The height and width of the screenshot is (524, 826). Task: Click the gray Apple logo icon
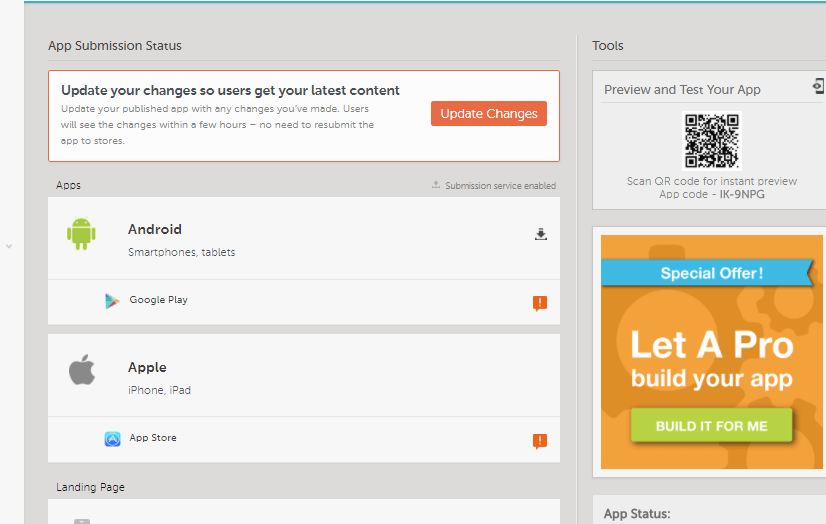(81, 372)
